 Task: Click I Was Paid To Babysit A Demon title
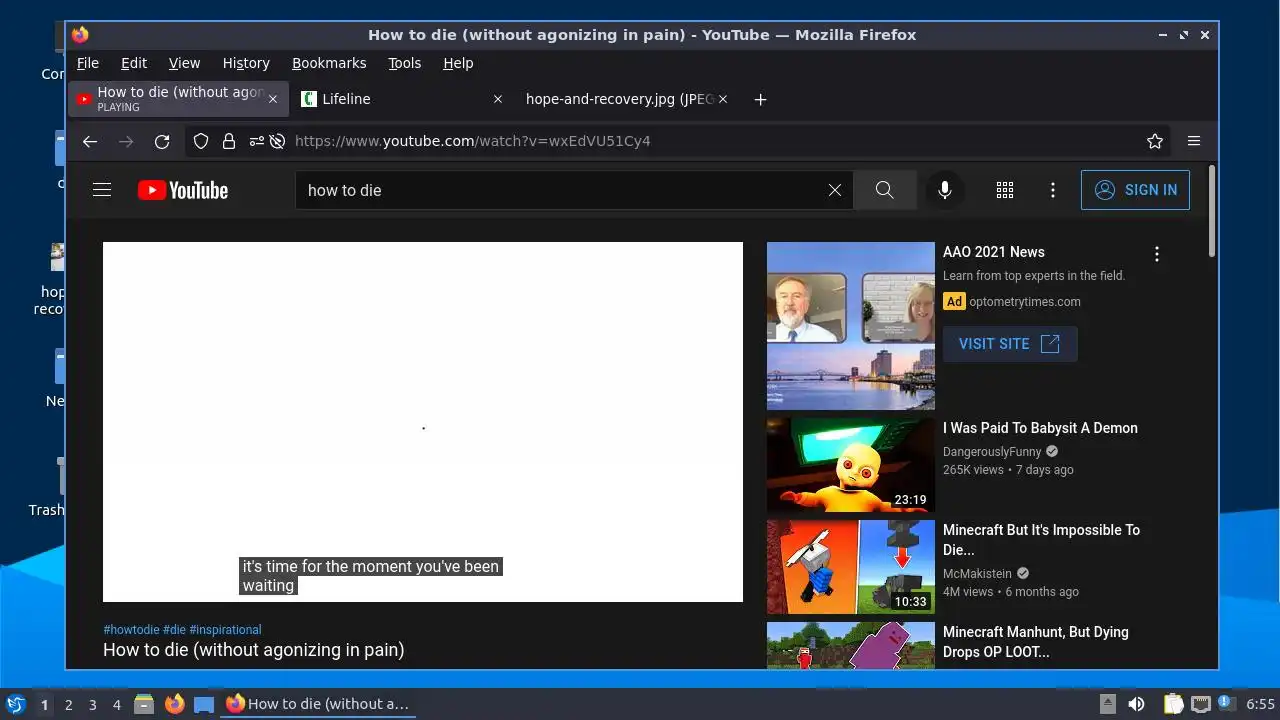pyautogui.click(x=1040, y=428)
